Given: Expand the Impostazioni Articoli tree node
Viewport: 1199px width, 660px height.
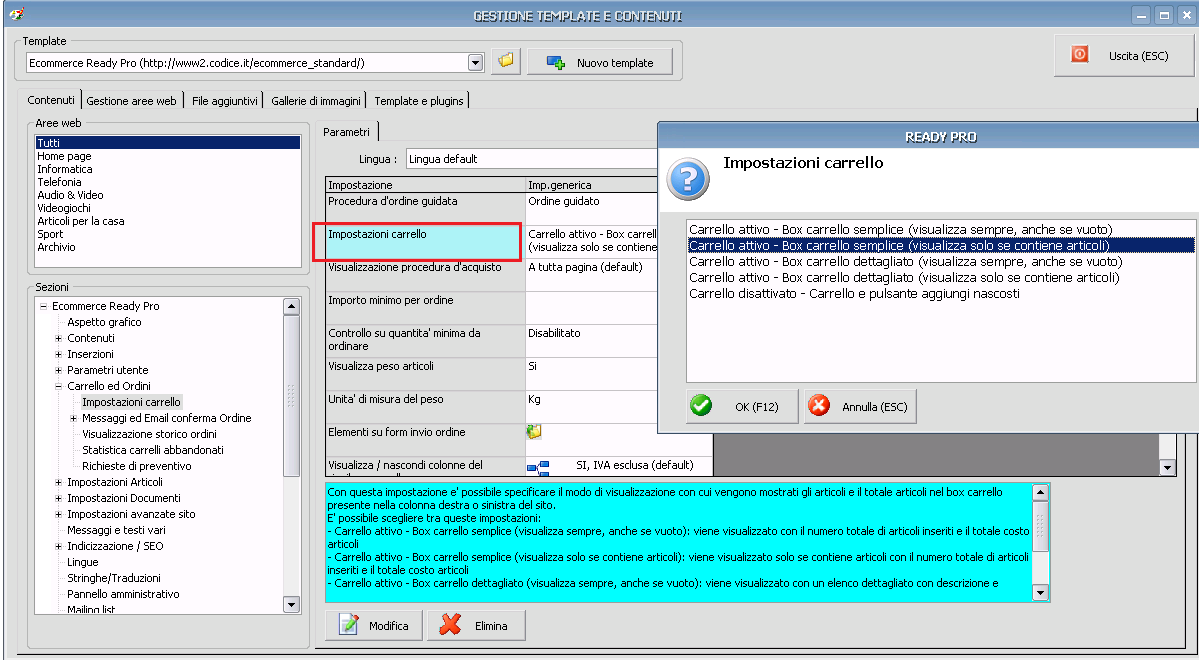Looking at the screenshot, I should [x=59, y=483].
